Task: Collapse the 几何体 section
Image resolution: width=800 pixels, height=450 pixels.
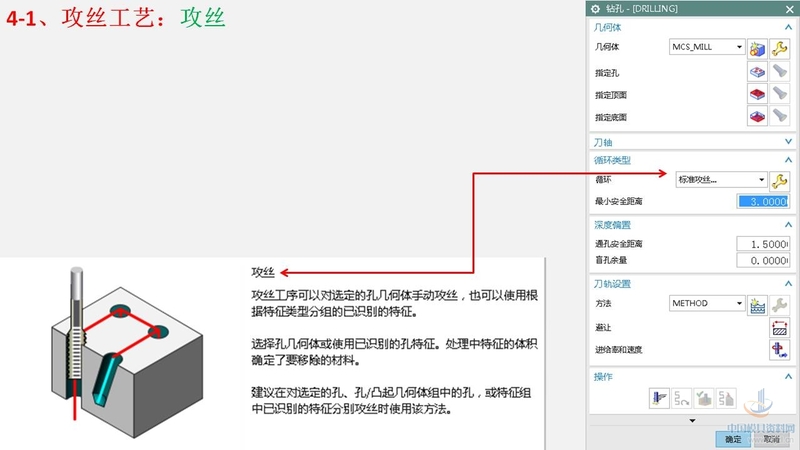Action: (788, 27)
